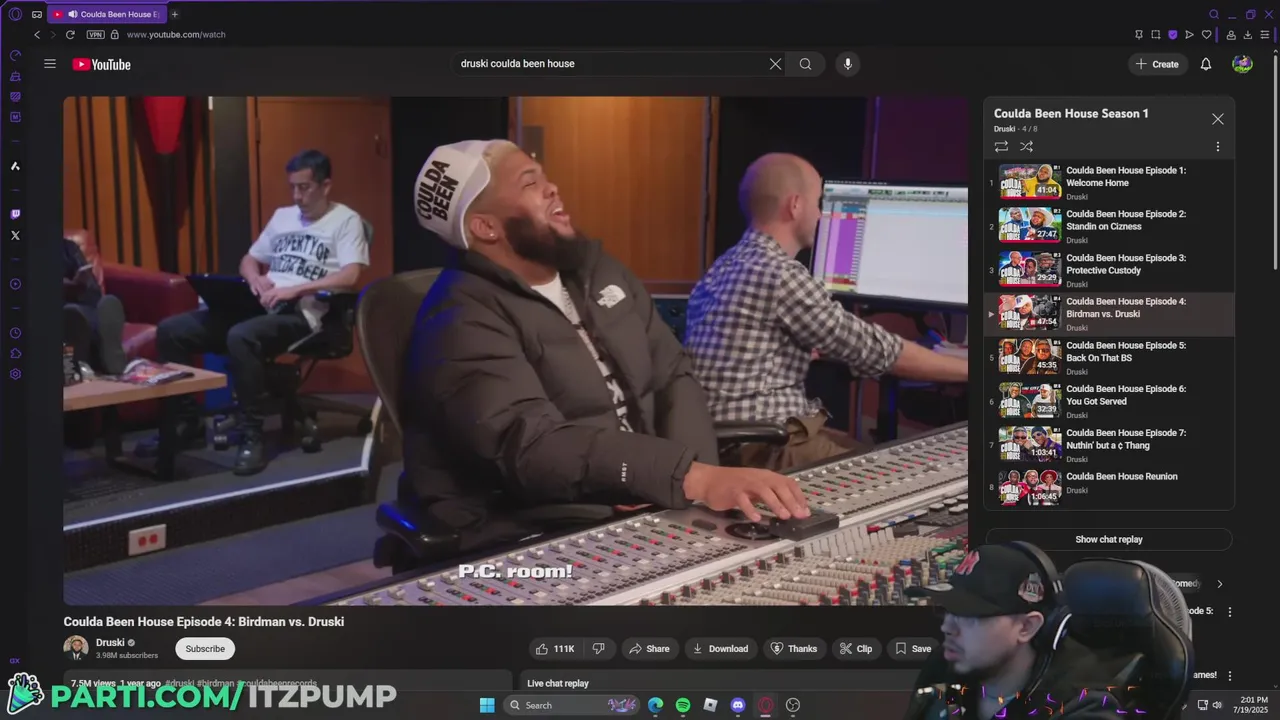Open the ad blocker shield
Viewport: 1280px width, 720px height.
click(x=1172, y=34)
